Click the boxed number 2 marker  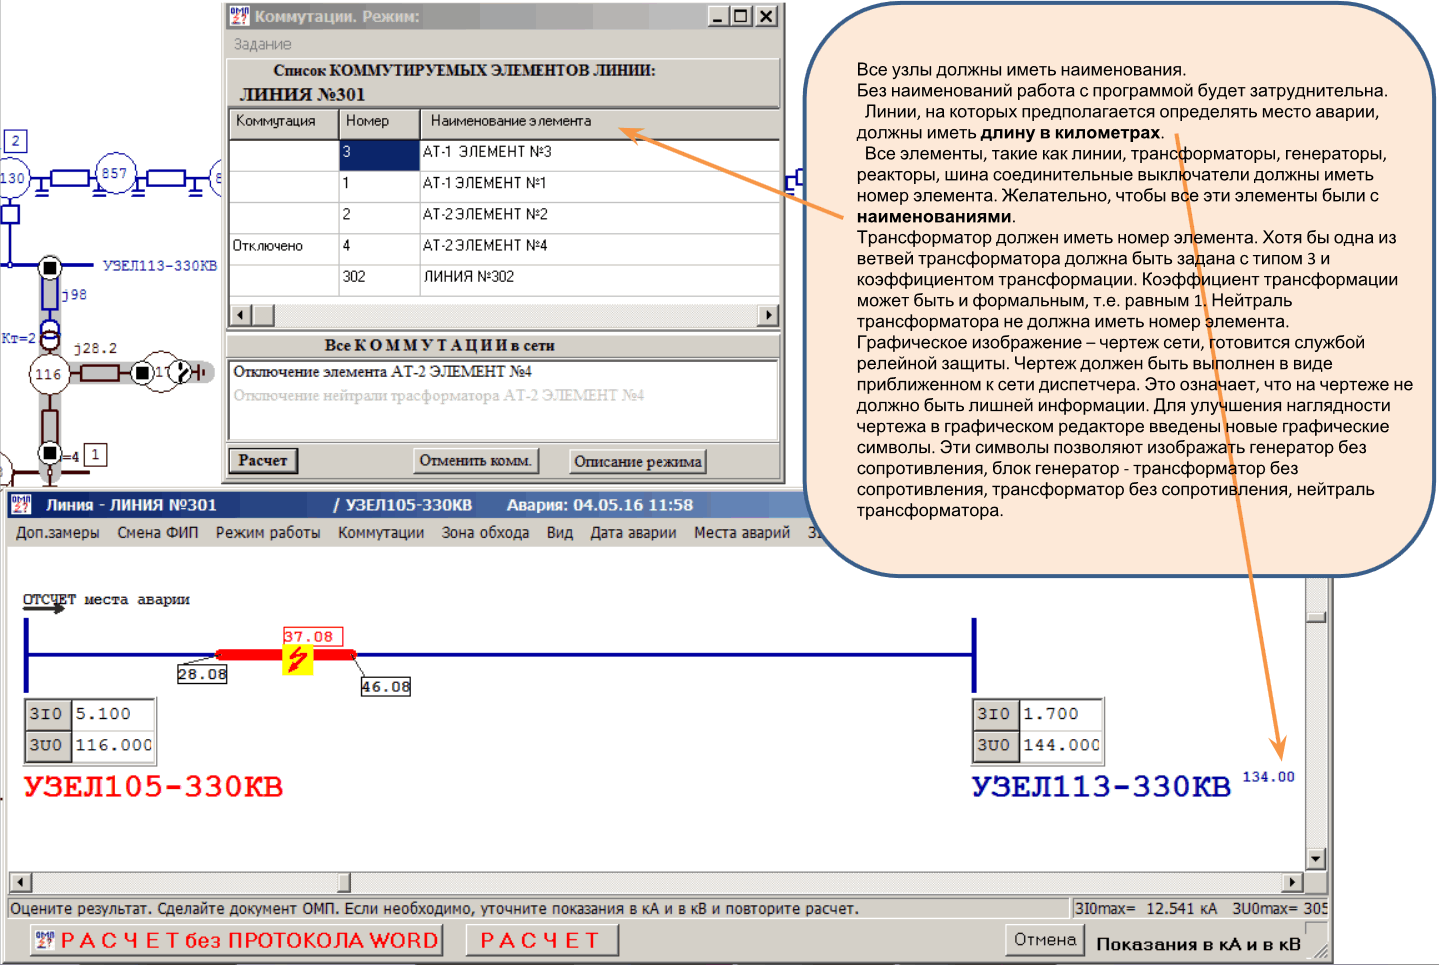click(x=16, y=141)
